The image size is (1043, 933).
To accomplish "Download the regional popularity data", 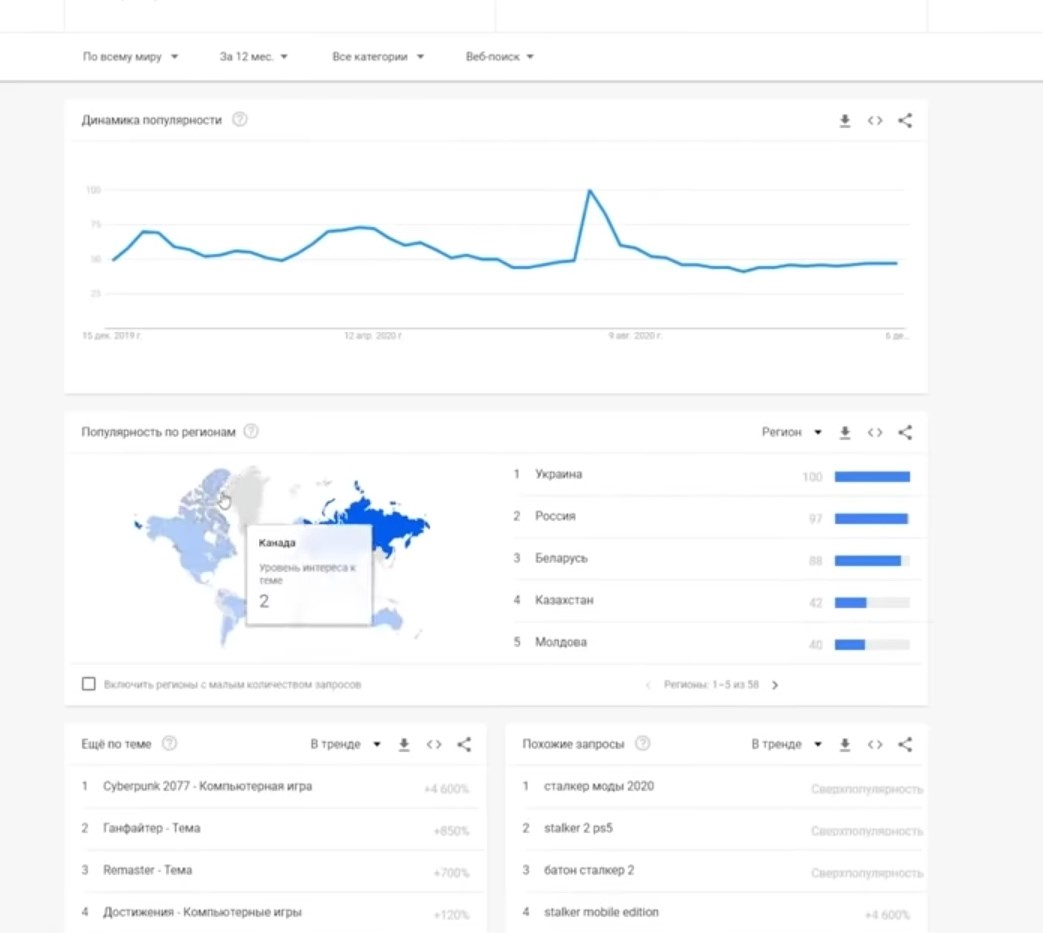I will [844, 432].
